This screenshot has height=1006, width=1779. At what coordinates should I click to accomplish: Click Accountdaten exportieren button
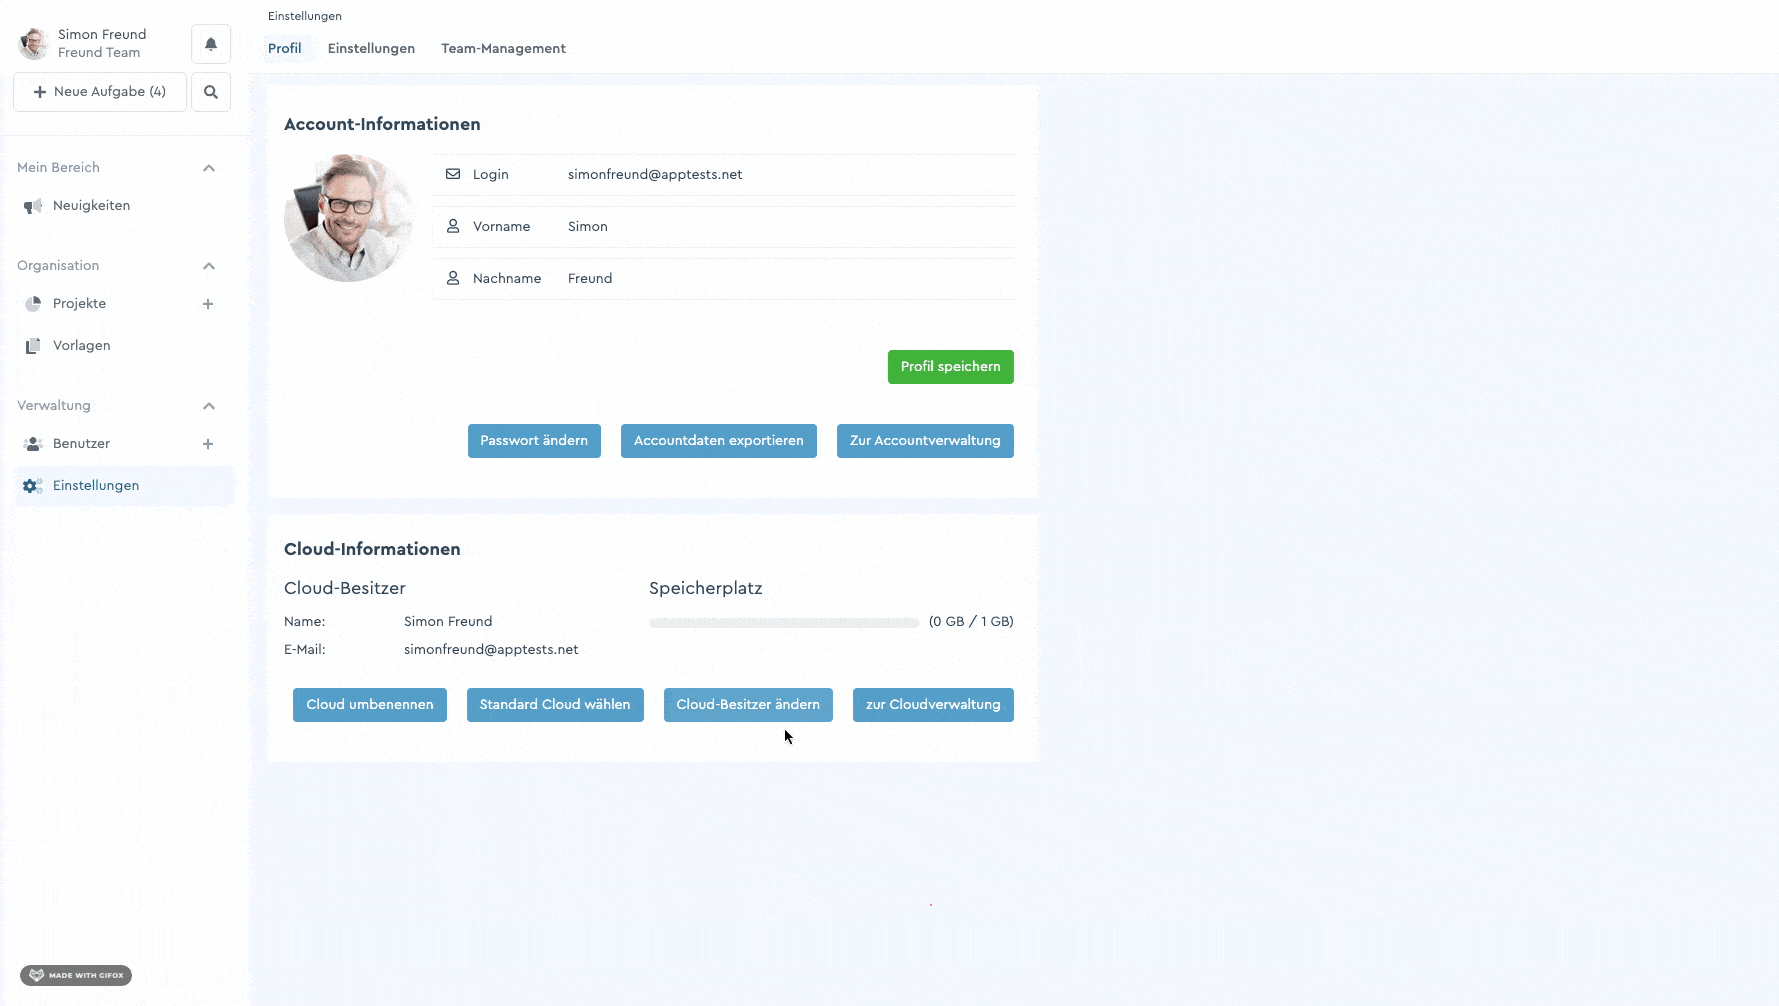(719, 441)
